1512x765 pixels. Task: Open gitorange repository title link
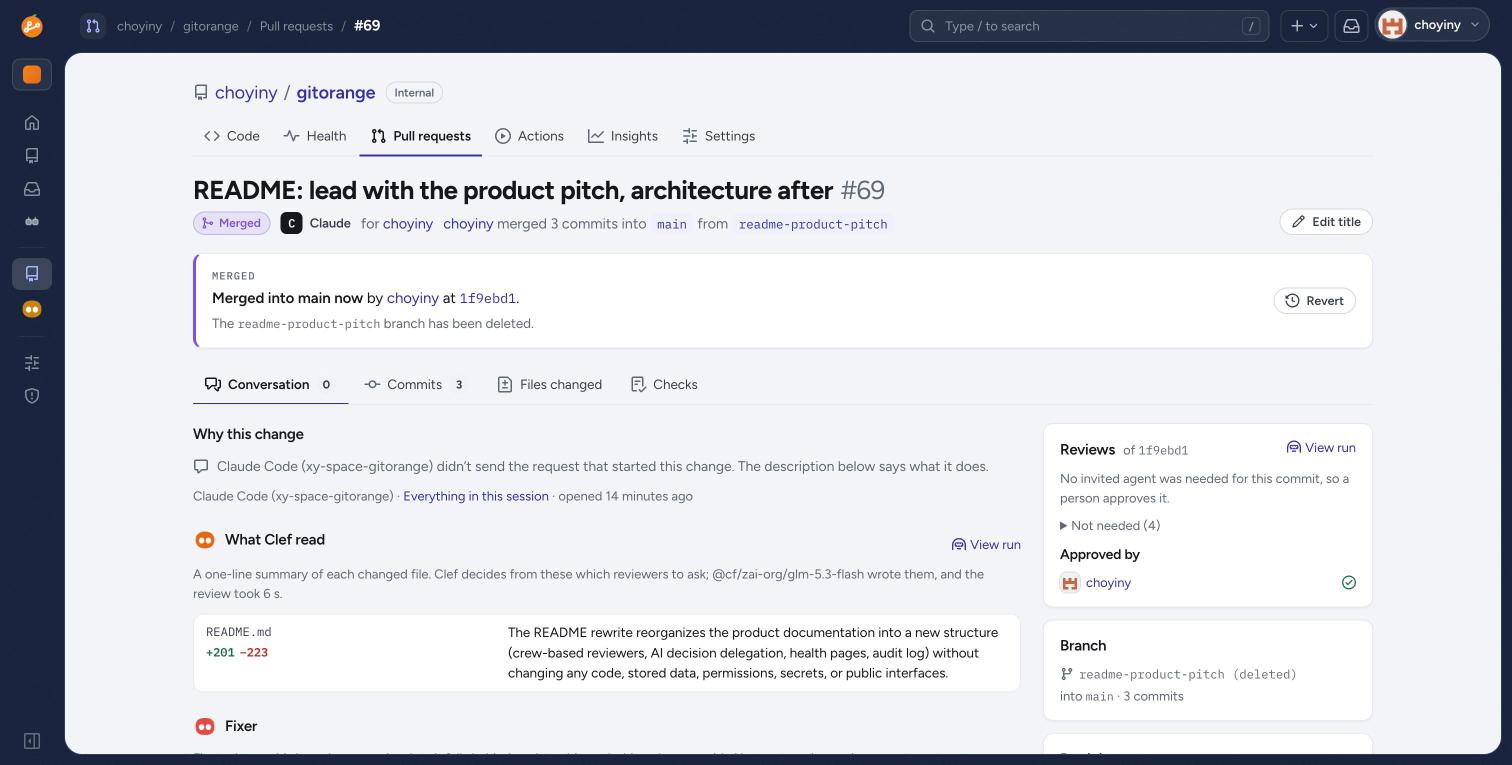(x=336, y=93)
